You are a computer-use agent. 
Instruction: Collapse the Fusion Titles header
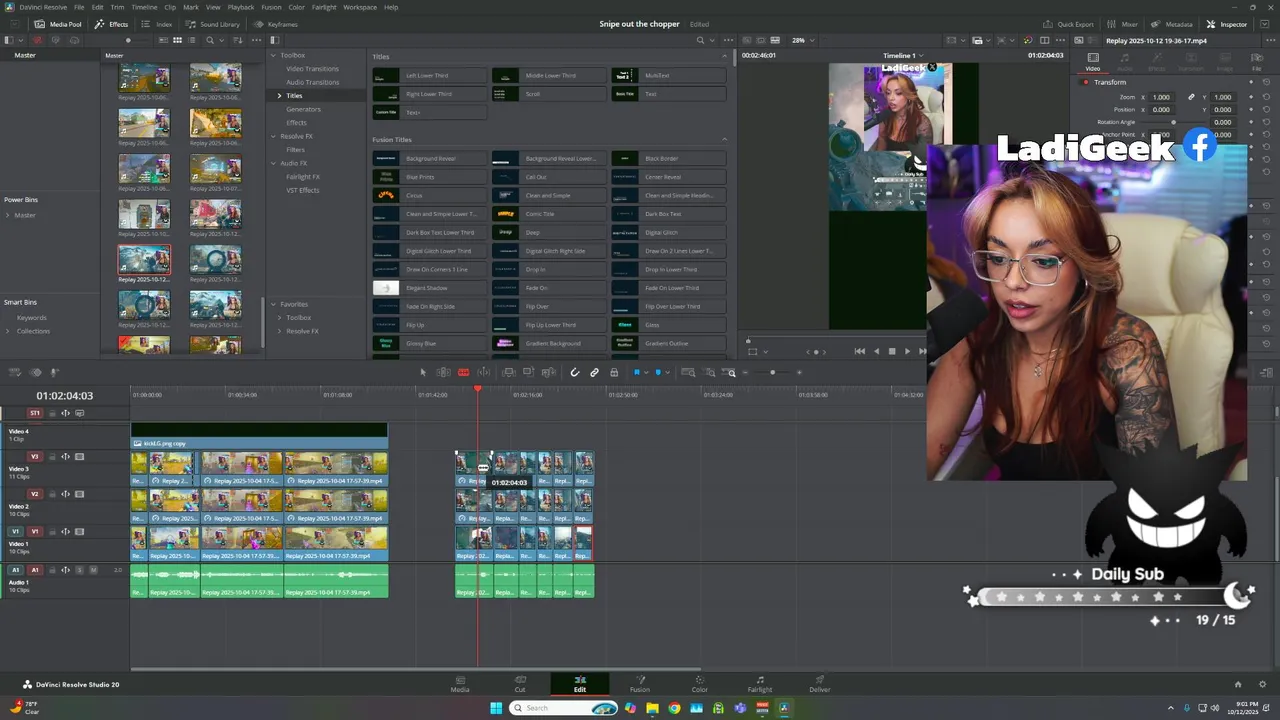[x=724, y=139]
